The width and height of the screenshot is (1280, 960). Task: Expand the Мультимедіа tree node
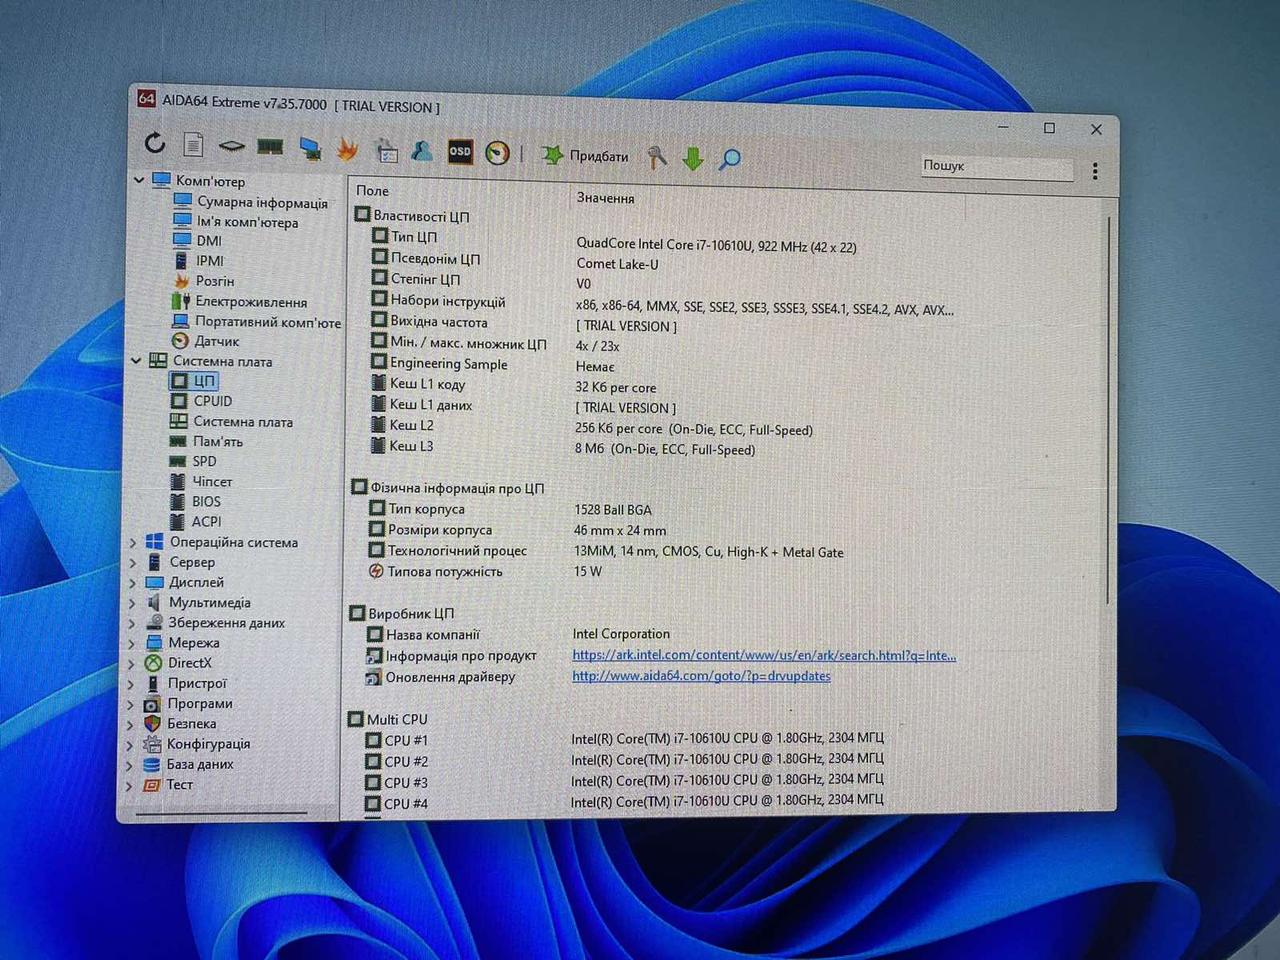pyautogui.click(x=132, y=603)
